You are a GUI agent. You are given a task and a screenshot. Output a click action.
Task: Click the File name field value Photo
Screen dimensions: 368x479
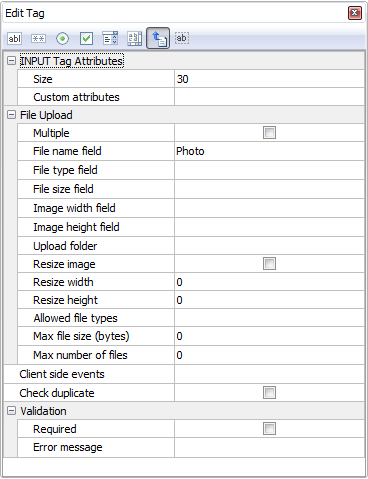(x=190, y=151)
